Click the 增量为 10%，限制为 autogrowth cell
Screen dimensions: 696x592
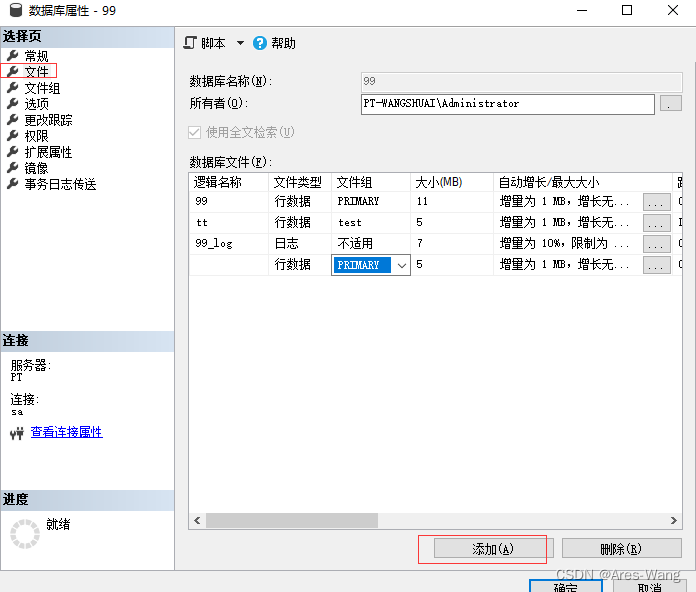point(568,243)
